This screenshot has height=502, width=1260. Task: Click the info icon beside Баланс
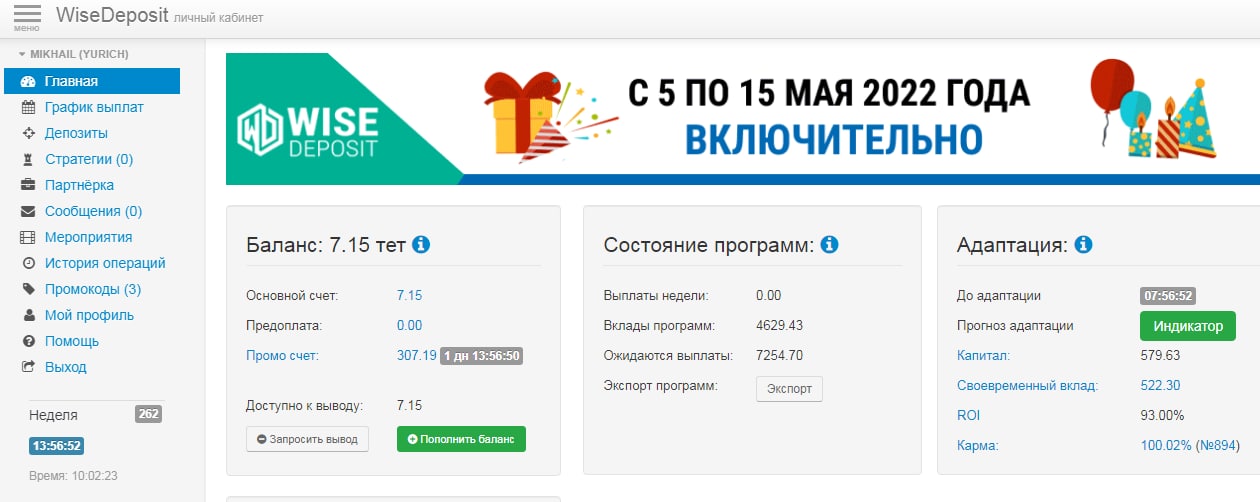(x=421, y=245)
